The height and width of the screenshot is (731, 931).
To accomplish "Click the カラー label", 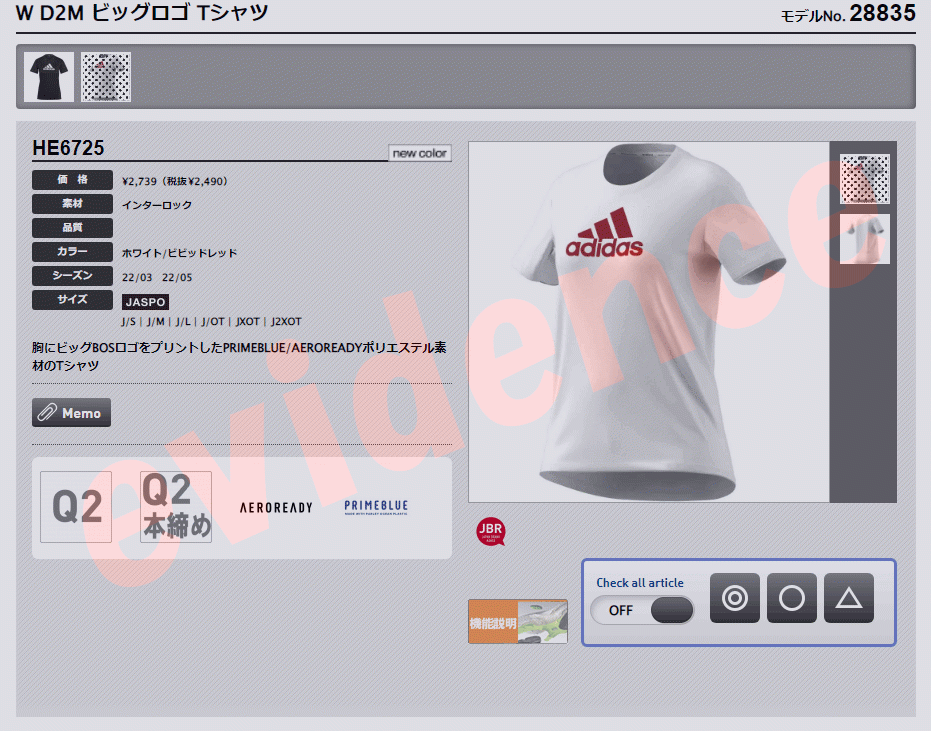I will point(72,252).
